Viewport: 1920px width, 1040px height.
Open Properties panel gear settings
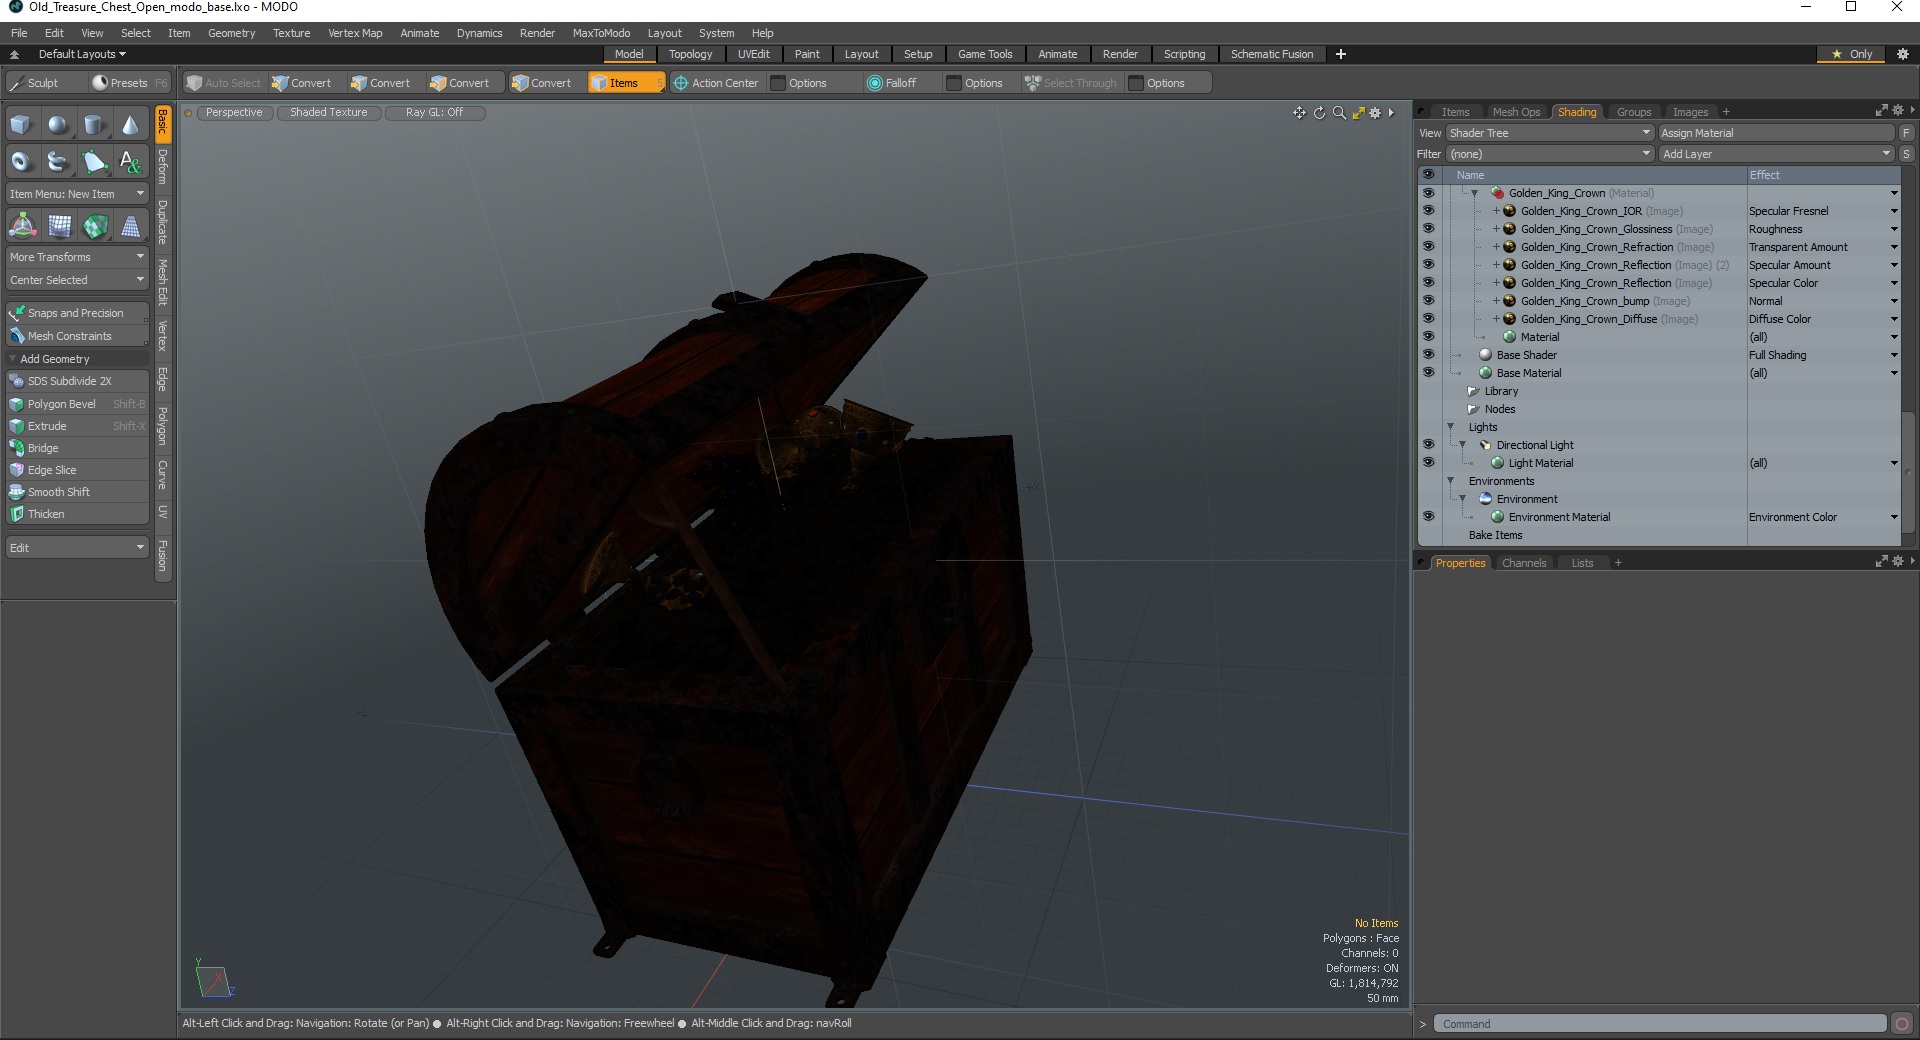tap(1897, 562)
